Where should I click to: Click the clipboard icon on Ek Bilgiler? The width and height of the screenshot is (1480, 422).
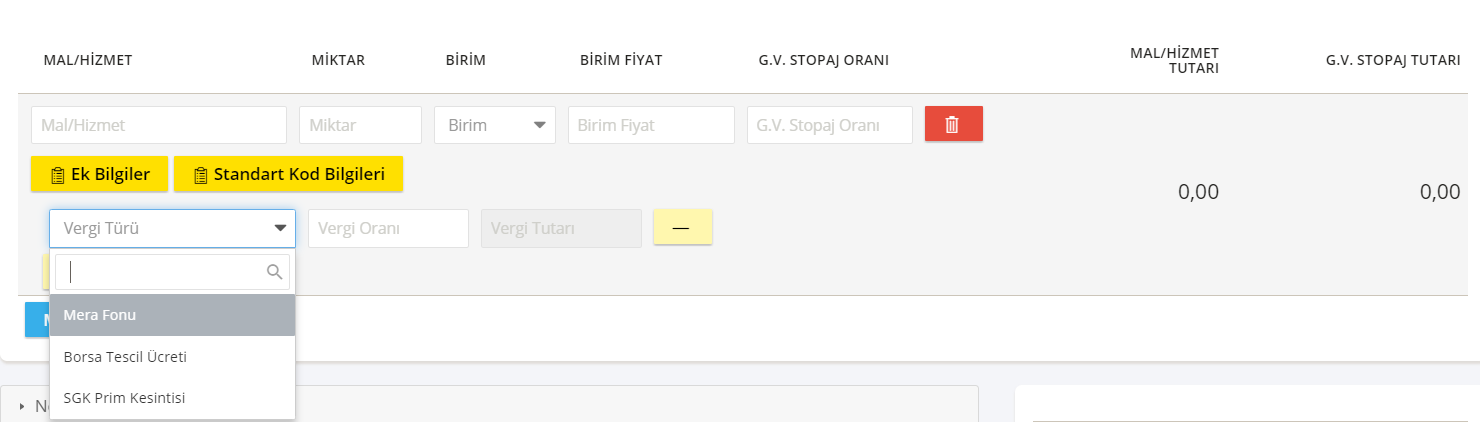(x=57, y=175)
